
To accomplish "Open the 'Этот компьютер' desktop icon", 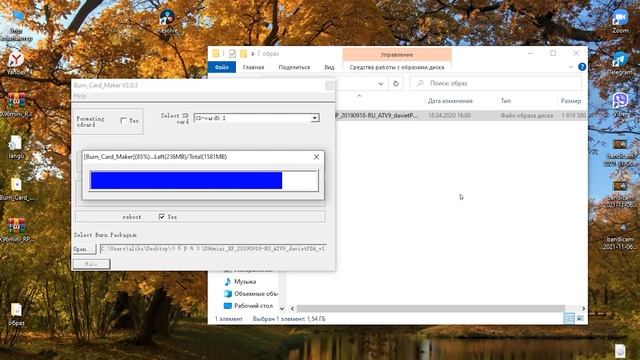I will 16,25.
